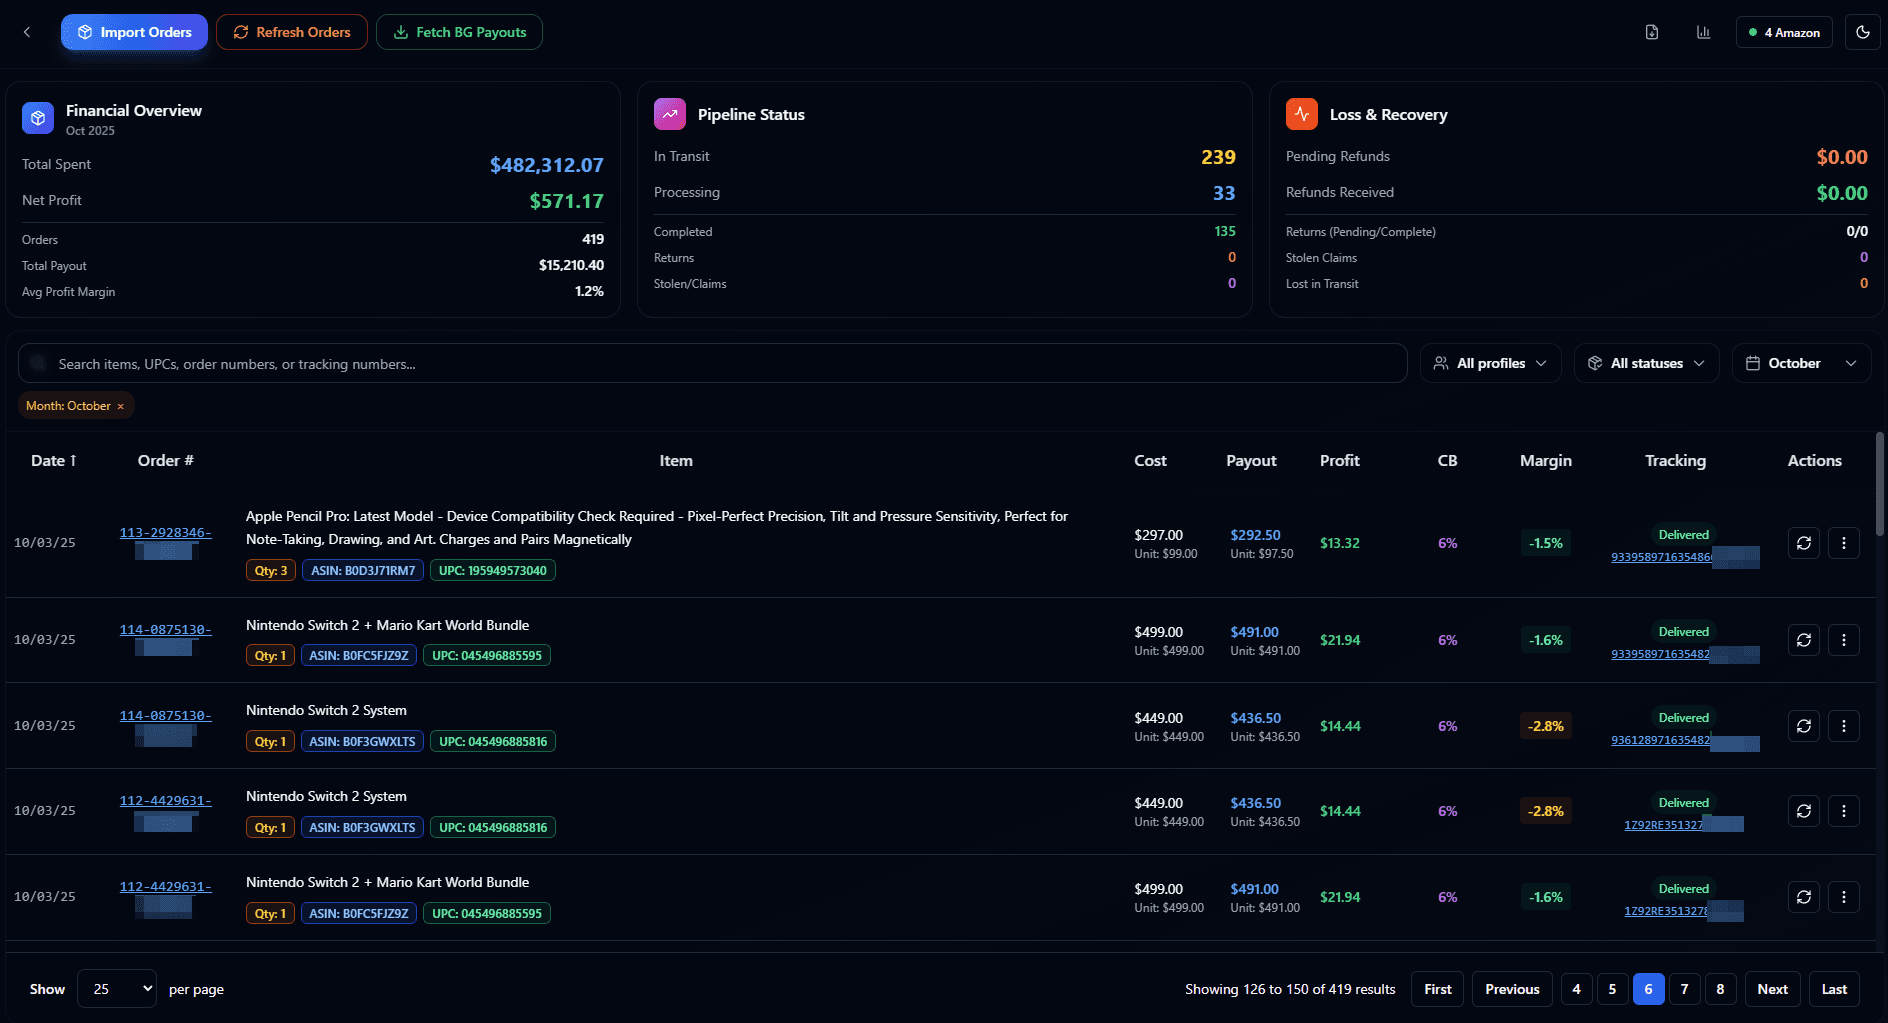This screenshot has width=1888, height=1023.
Task: Open the October month selector dropdown
Action: pyautogui.click(x=1800, y=362)
